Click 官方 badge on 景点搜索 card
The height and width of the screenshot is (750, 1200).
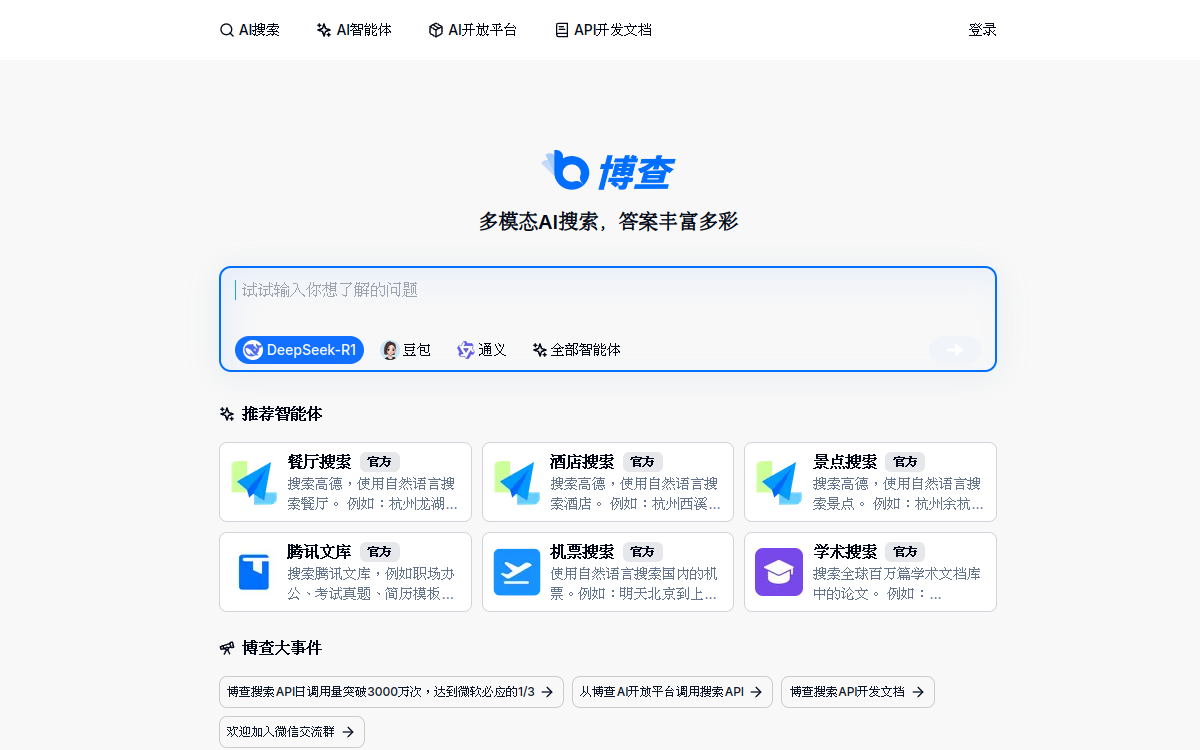(905, 462)
